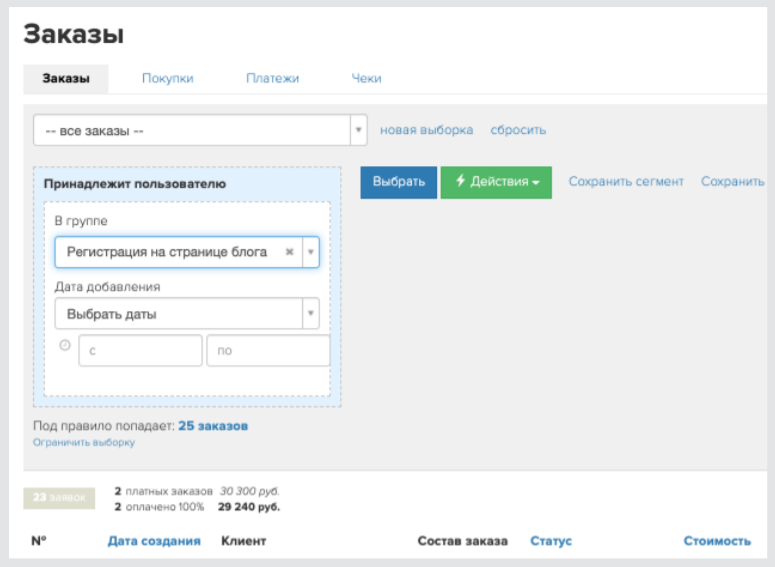Click '25 заказов' count link
Viewport: 775px width, 567px height.
point(213,426)
